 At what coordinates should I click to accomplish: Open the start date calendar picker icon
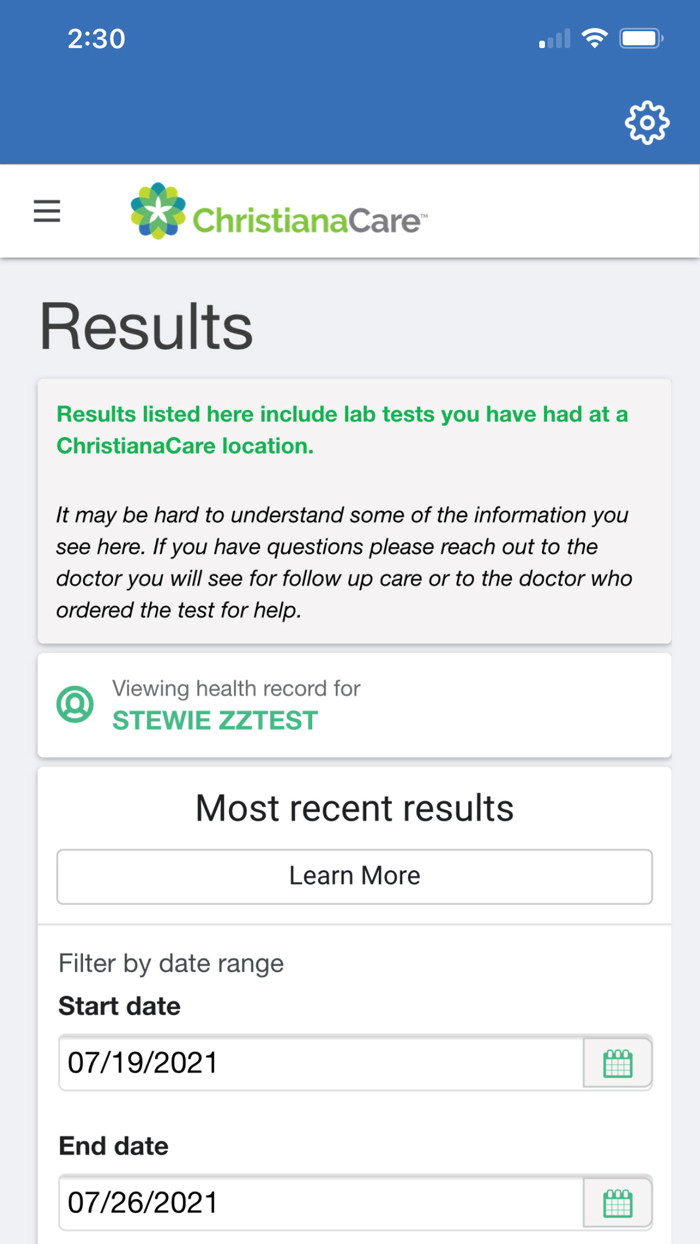coord(617,1063)
